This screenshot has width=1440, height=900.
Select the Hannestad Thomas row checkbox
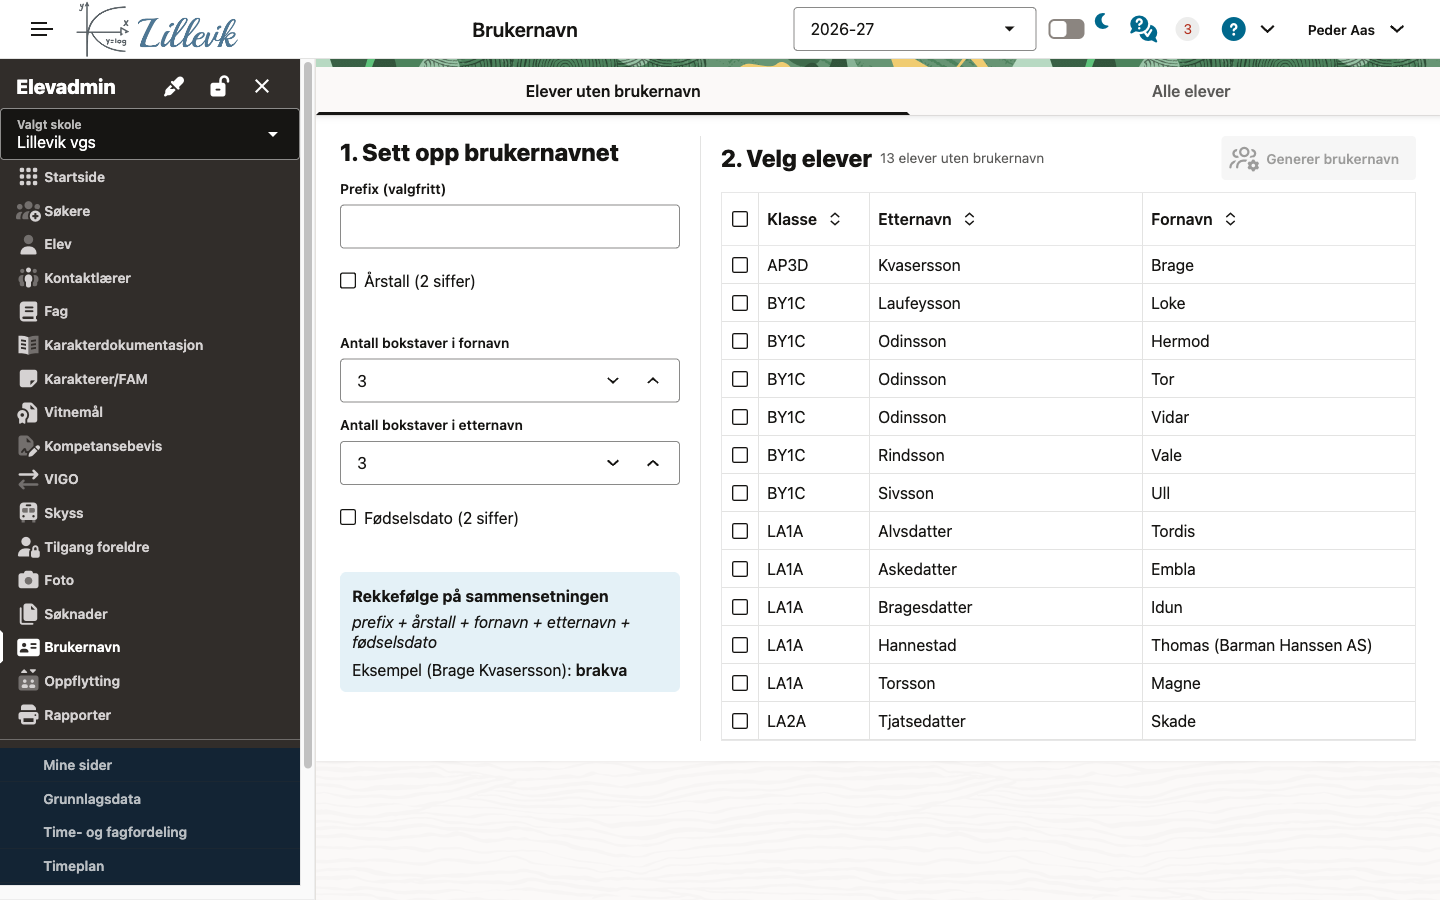(x=740, y=645)
